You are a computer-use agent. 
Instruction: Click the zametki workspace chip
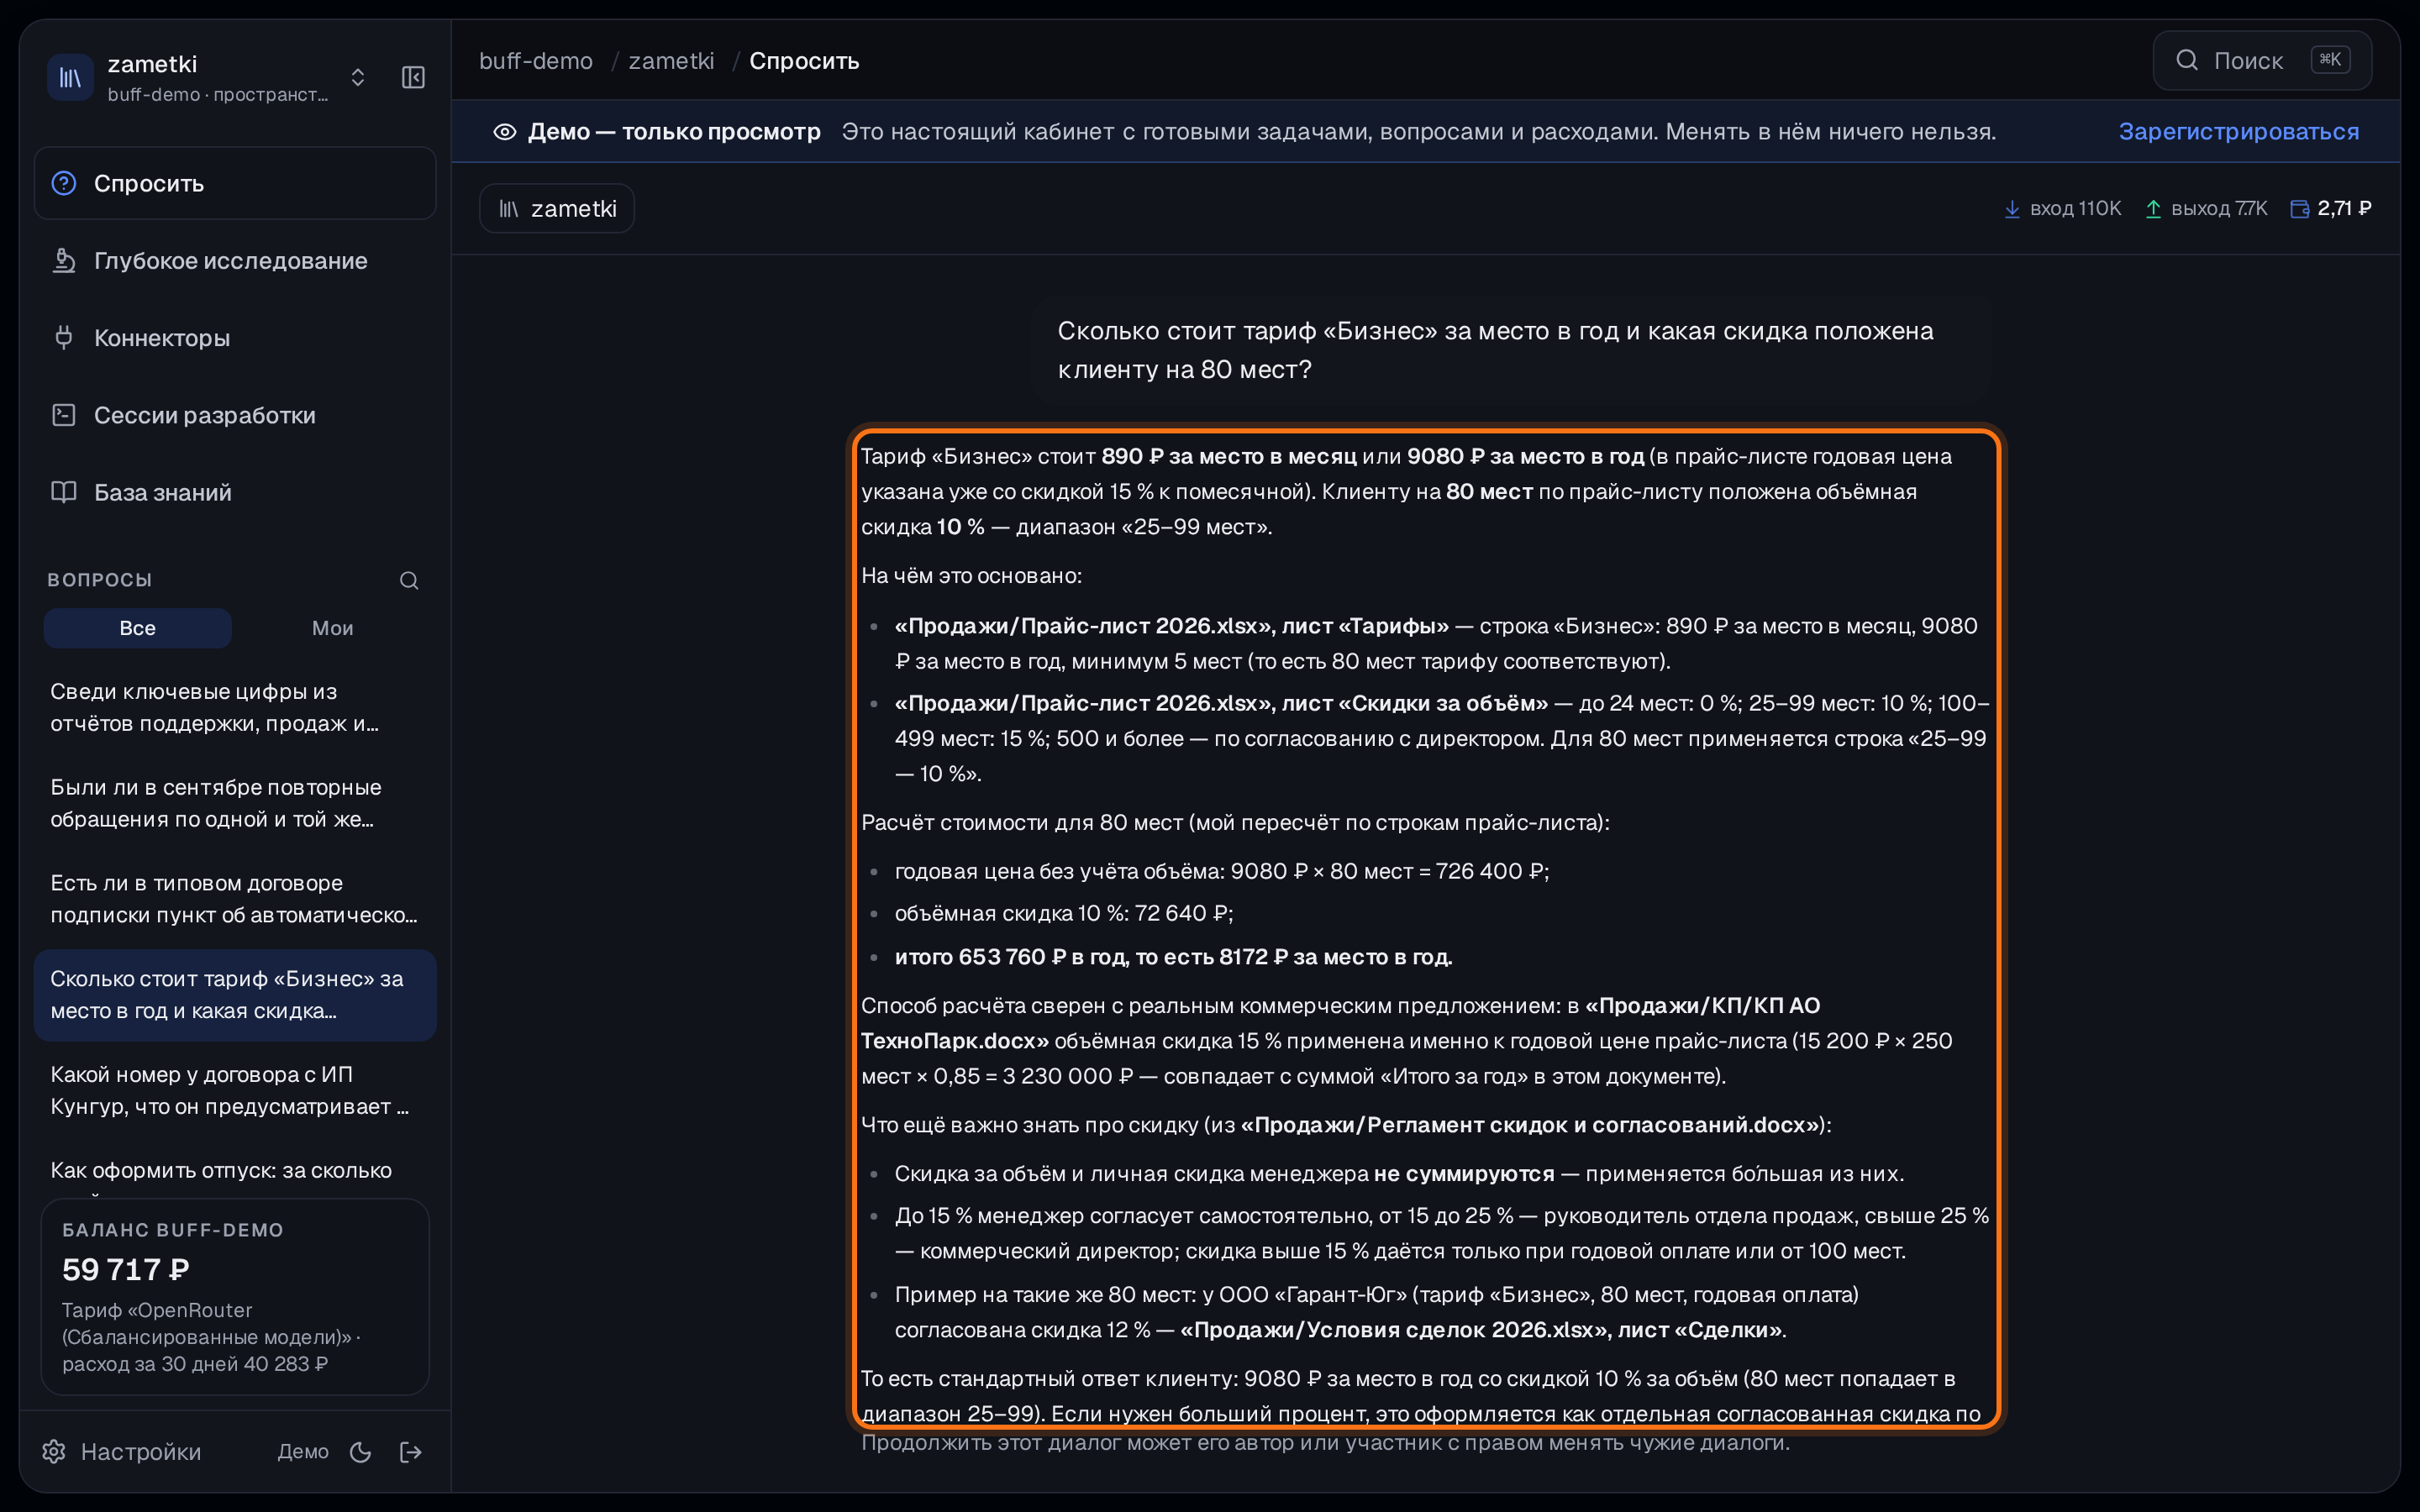pyautogui.click(x=557, y=208)
